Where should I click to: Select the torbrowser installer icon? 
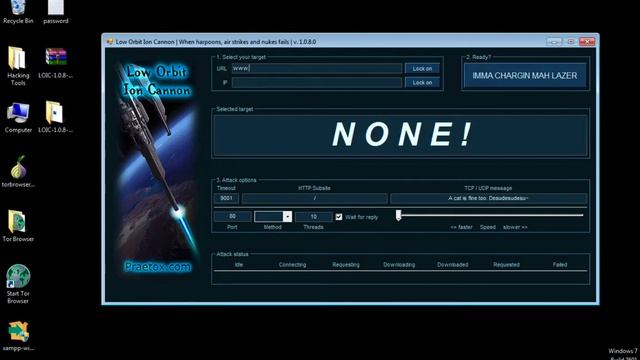coord(18,171)
